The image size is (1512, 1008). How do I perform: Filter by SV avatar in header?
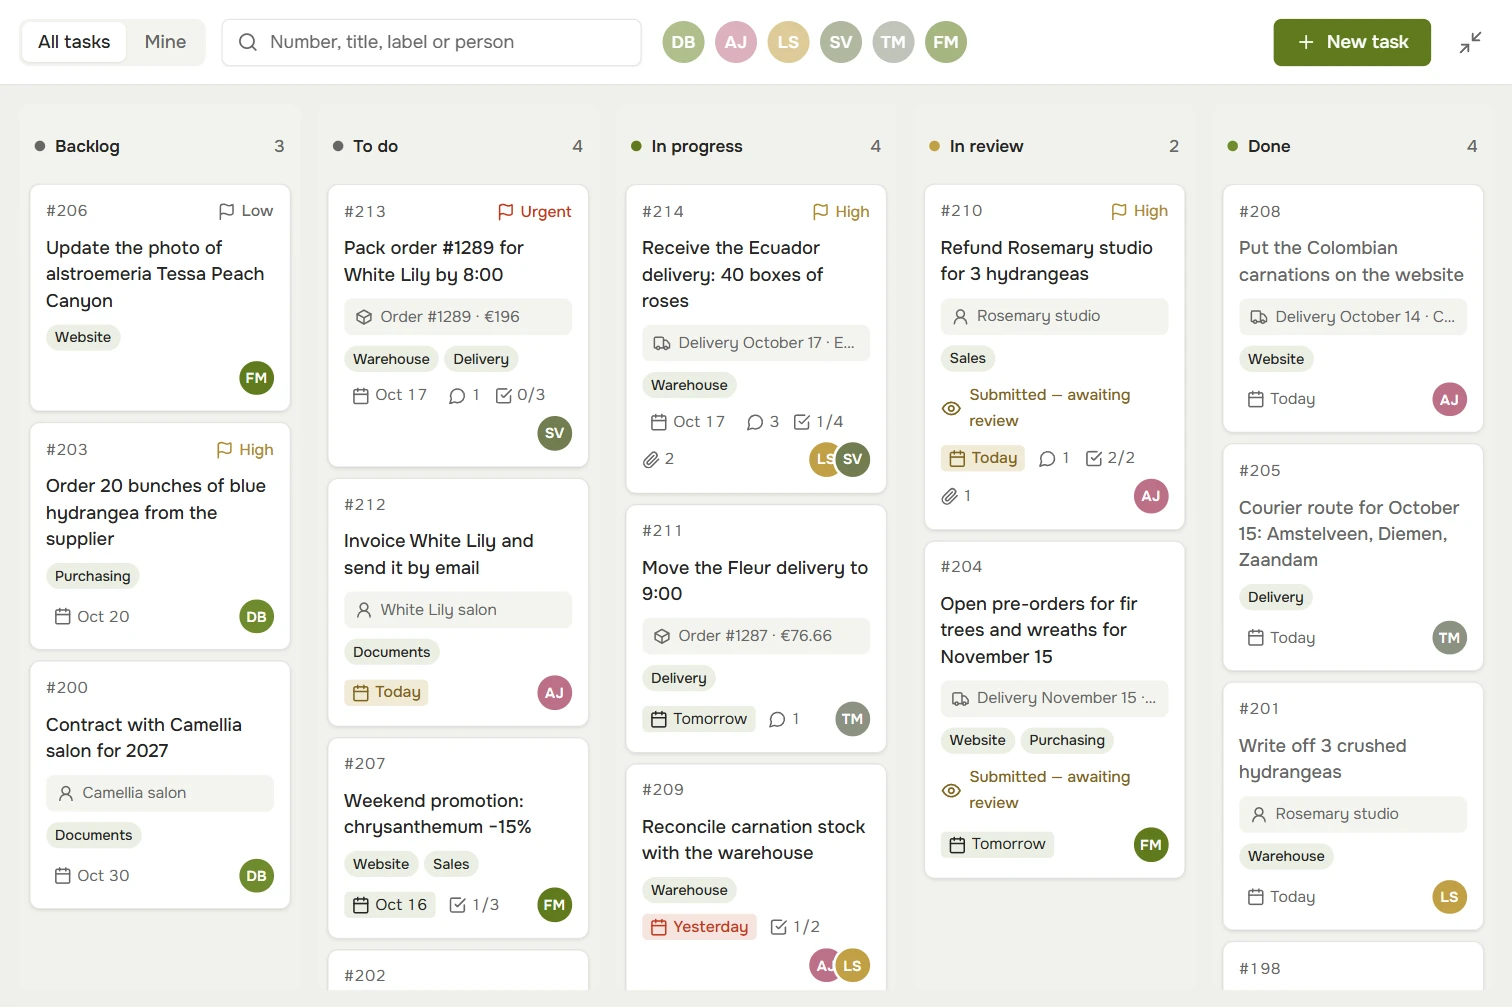tap(841, 42)
